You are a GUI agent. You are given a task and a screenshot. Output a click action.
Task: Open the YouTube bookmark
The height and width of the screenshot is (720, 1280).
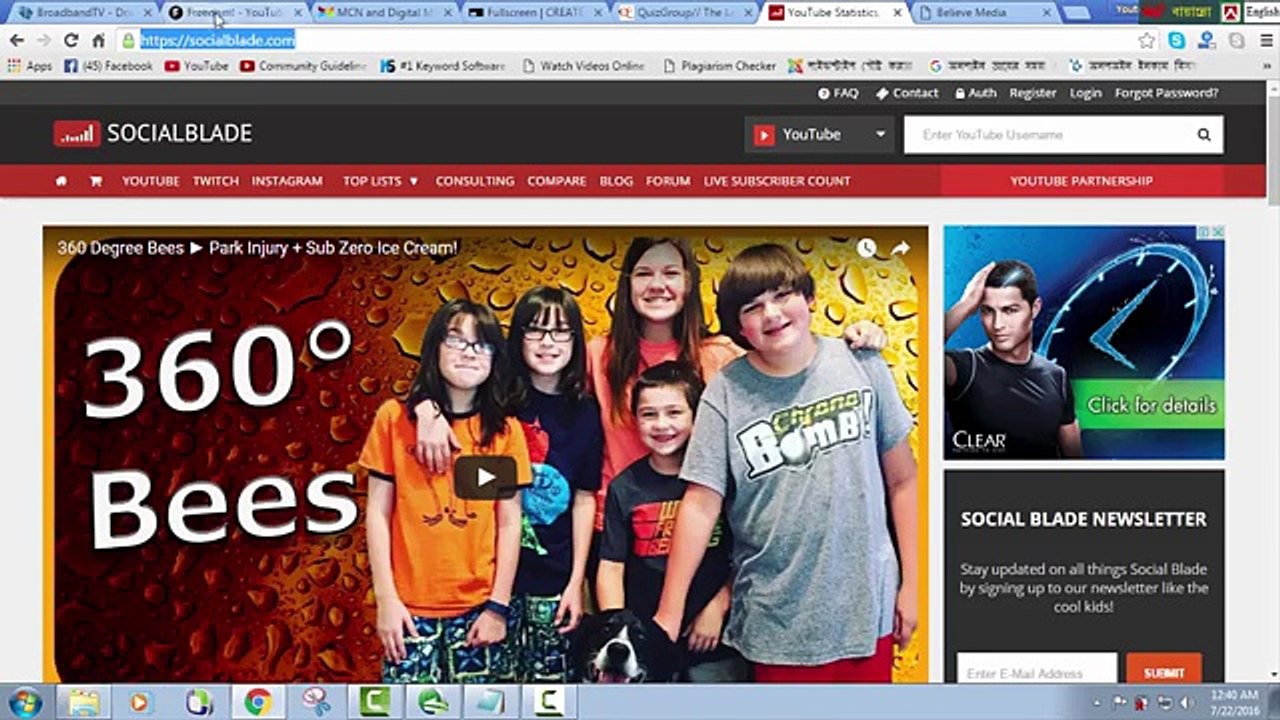click(x=196, y=66)
